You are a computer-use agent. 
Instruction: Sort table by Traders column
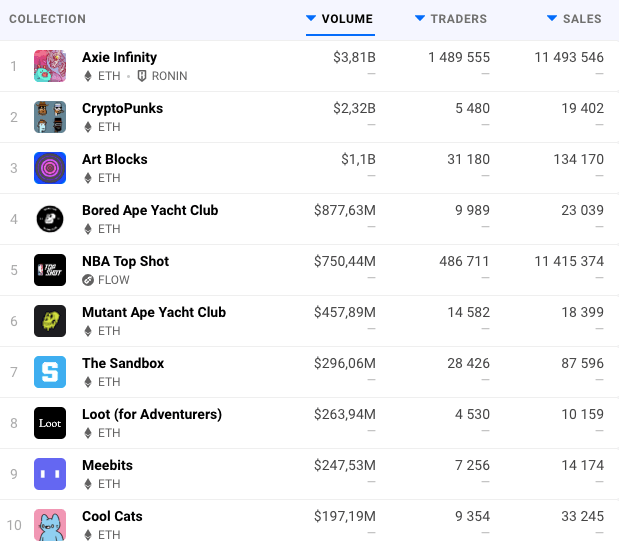click(451, 19)
